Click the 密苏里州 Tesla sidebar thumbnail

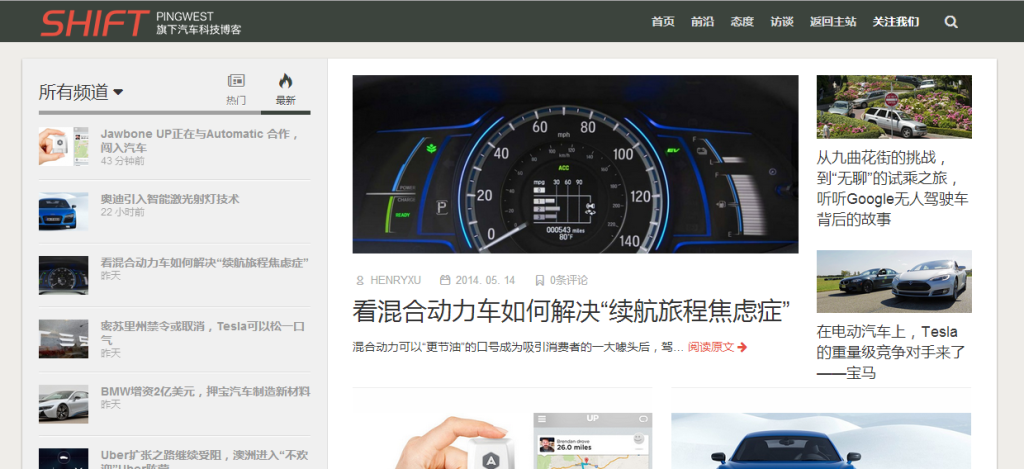coord(63,338)
